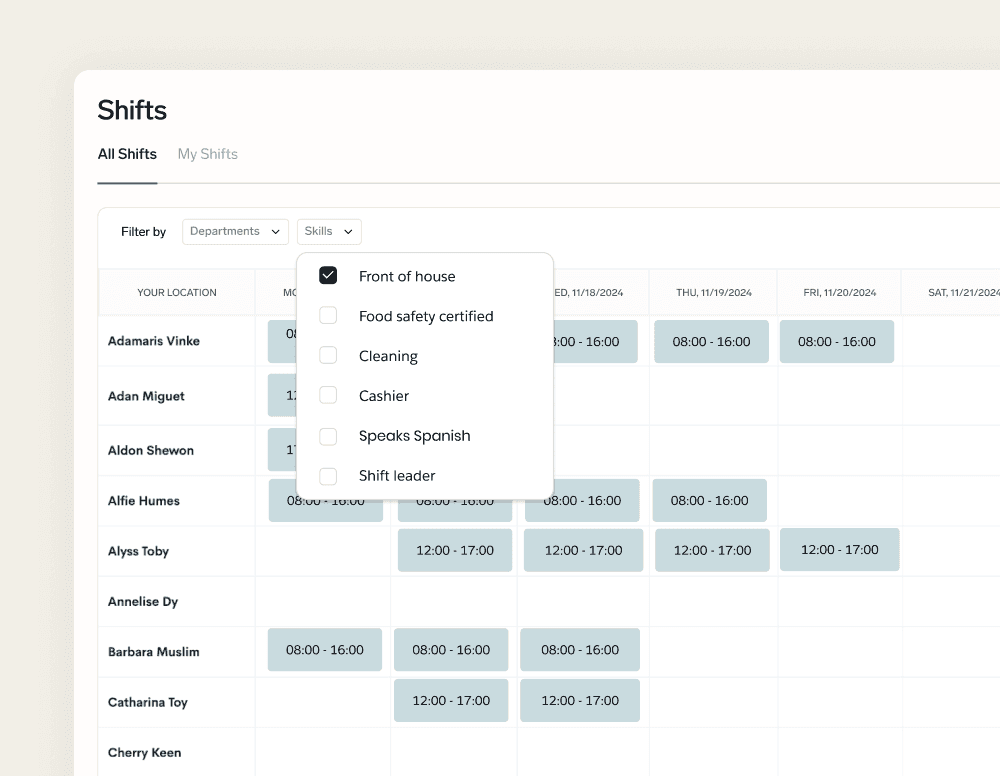Open the Departments filter dropdown
This screenshot has width=1000, height=776.
point(235,231)
